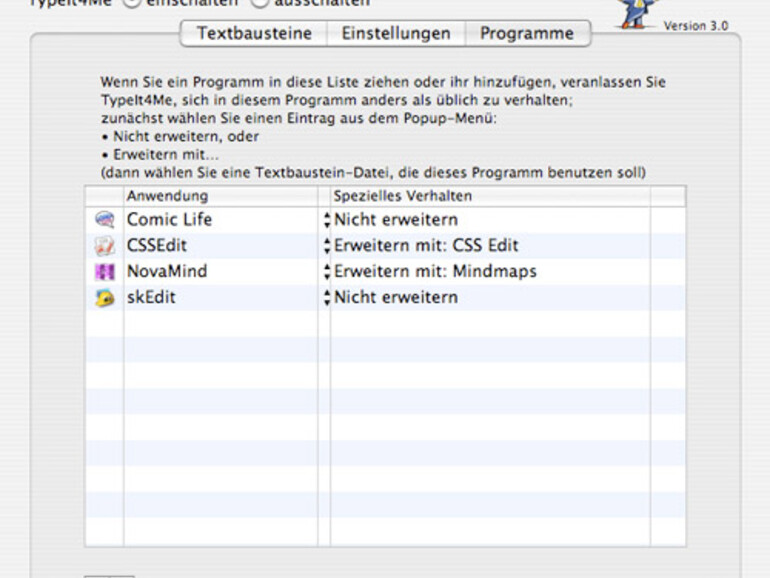Click the Version 3.0 label

[696, 26]
